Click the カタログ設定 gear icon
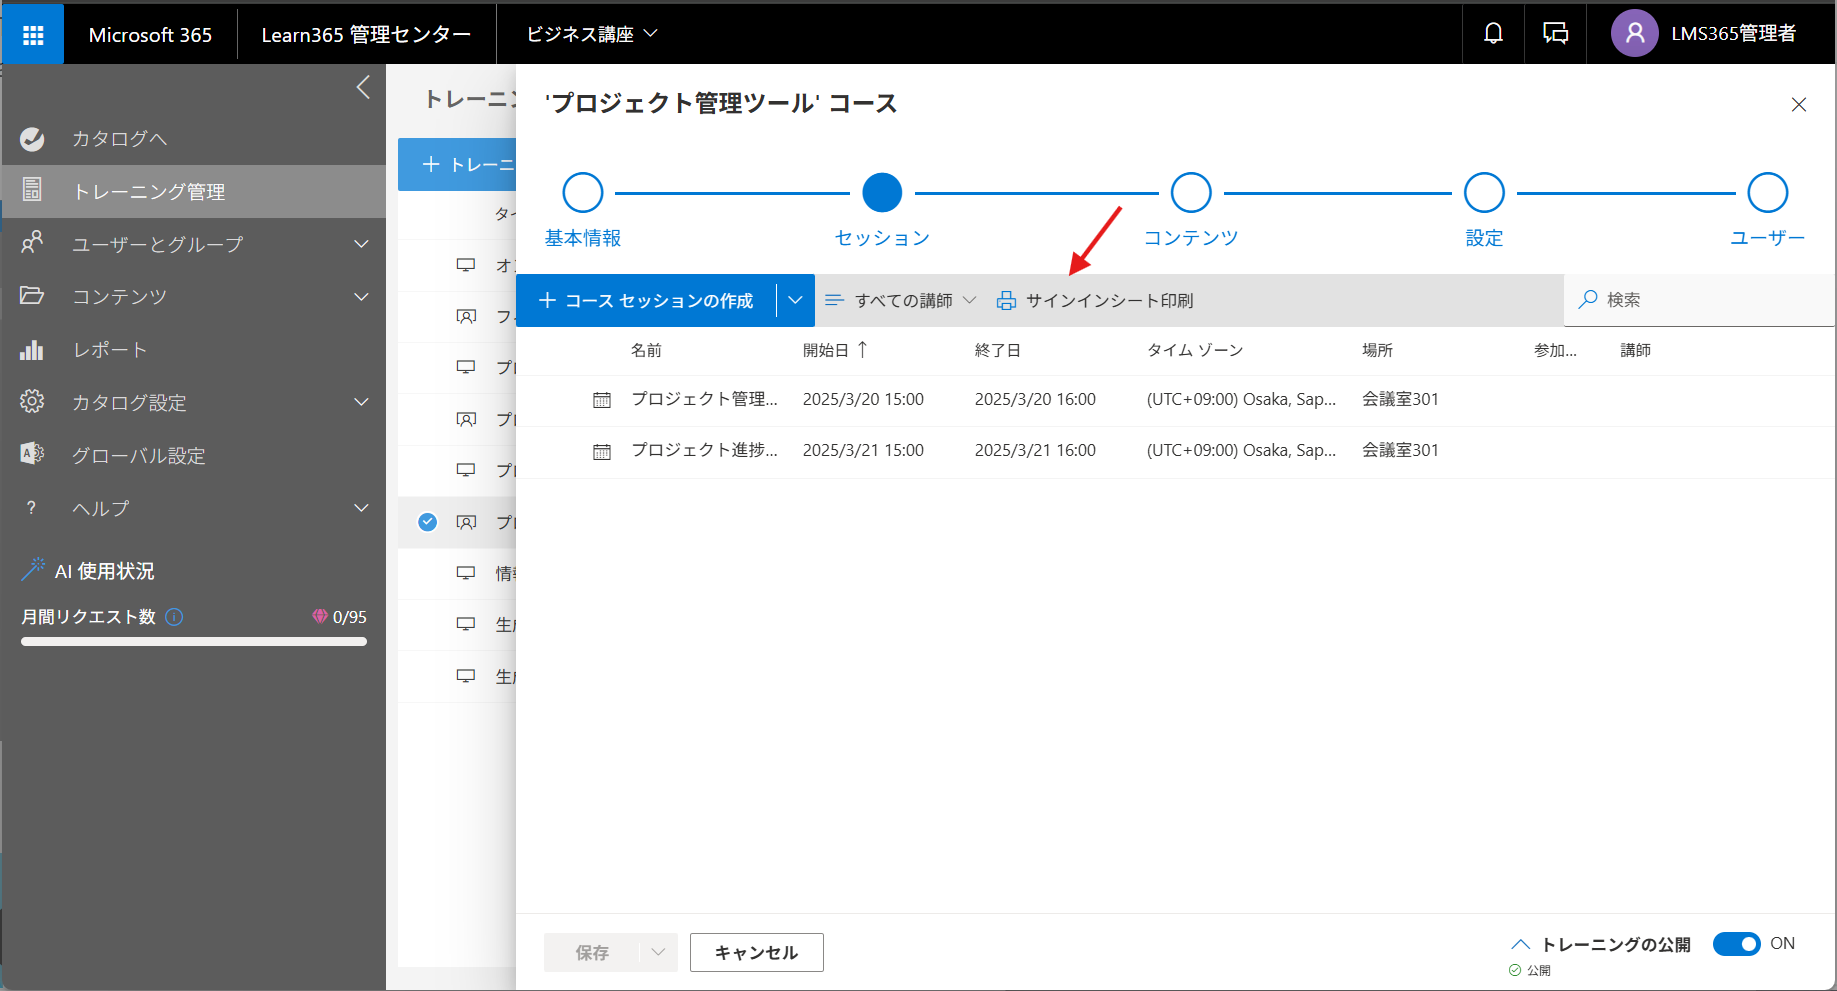Image resolution: width=1837 pixels, height=991 pixels. coord(32,402)
